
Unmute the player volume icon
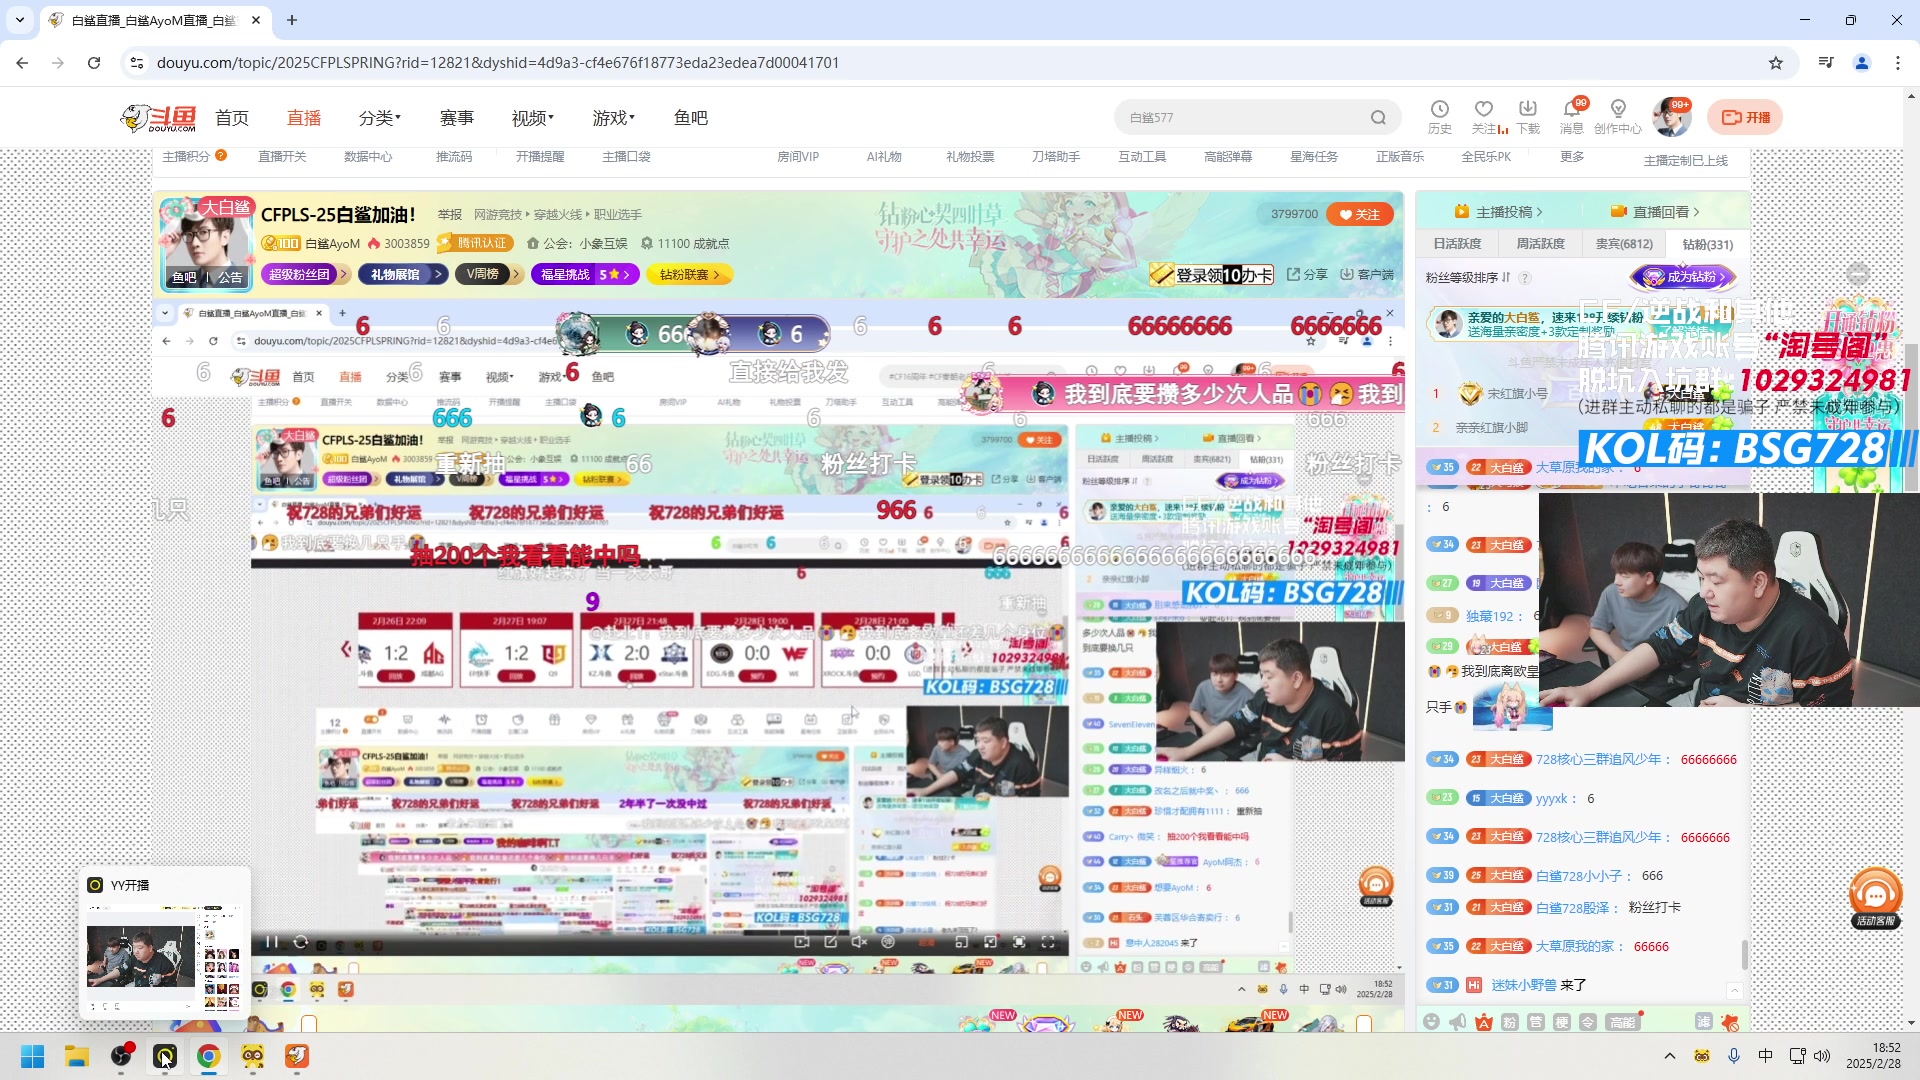[858, 942]
